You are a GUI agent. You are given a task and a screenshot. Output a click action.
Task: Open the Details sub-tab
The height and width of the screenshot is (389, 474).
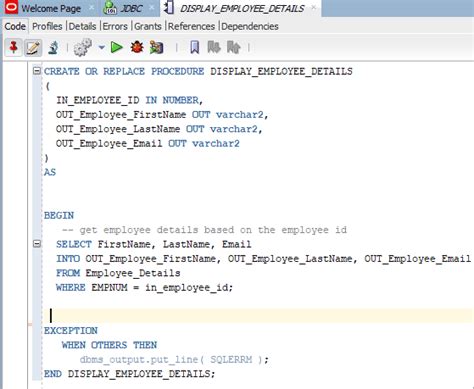[x=82, y=26]
